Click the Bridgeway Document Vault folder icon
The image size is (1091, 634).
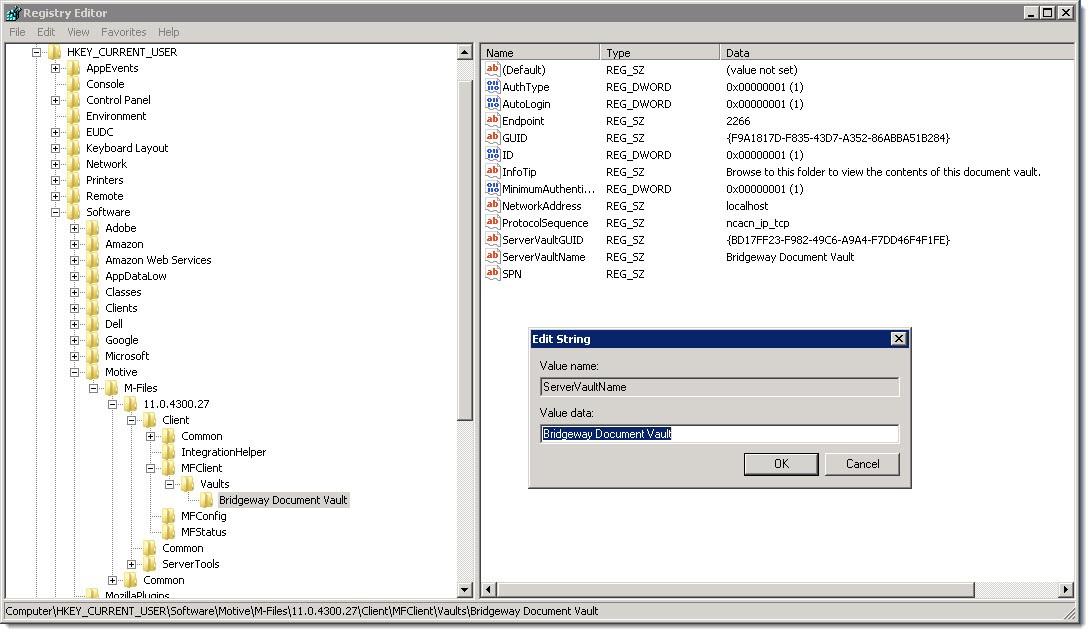[207, 500]
